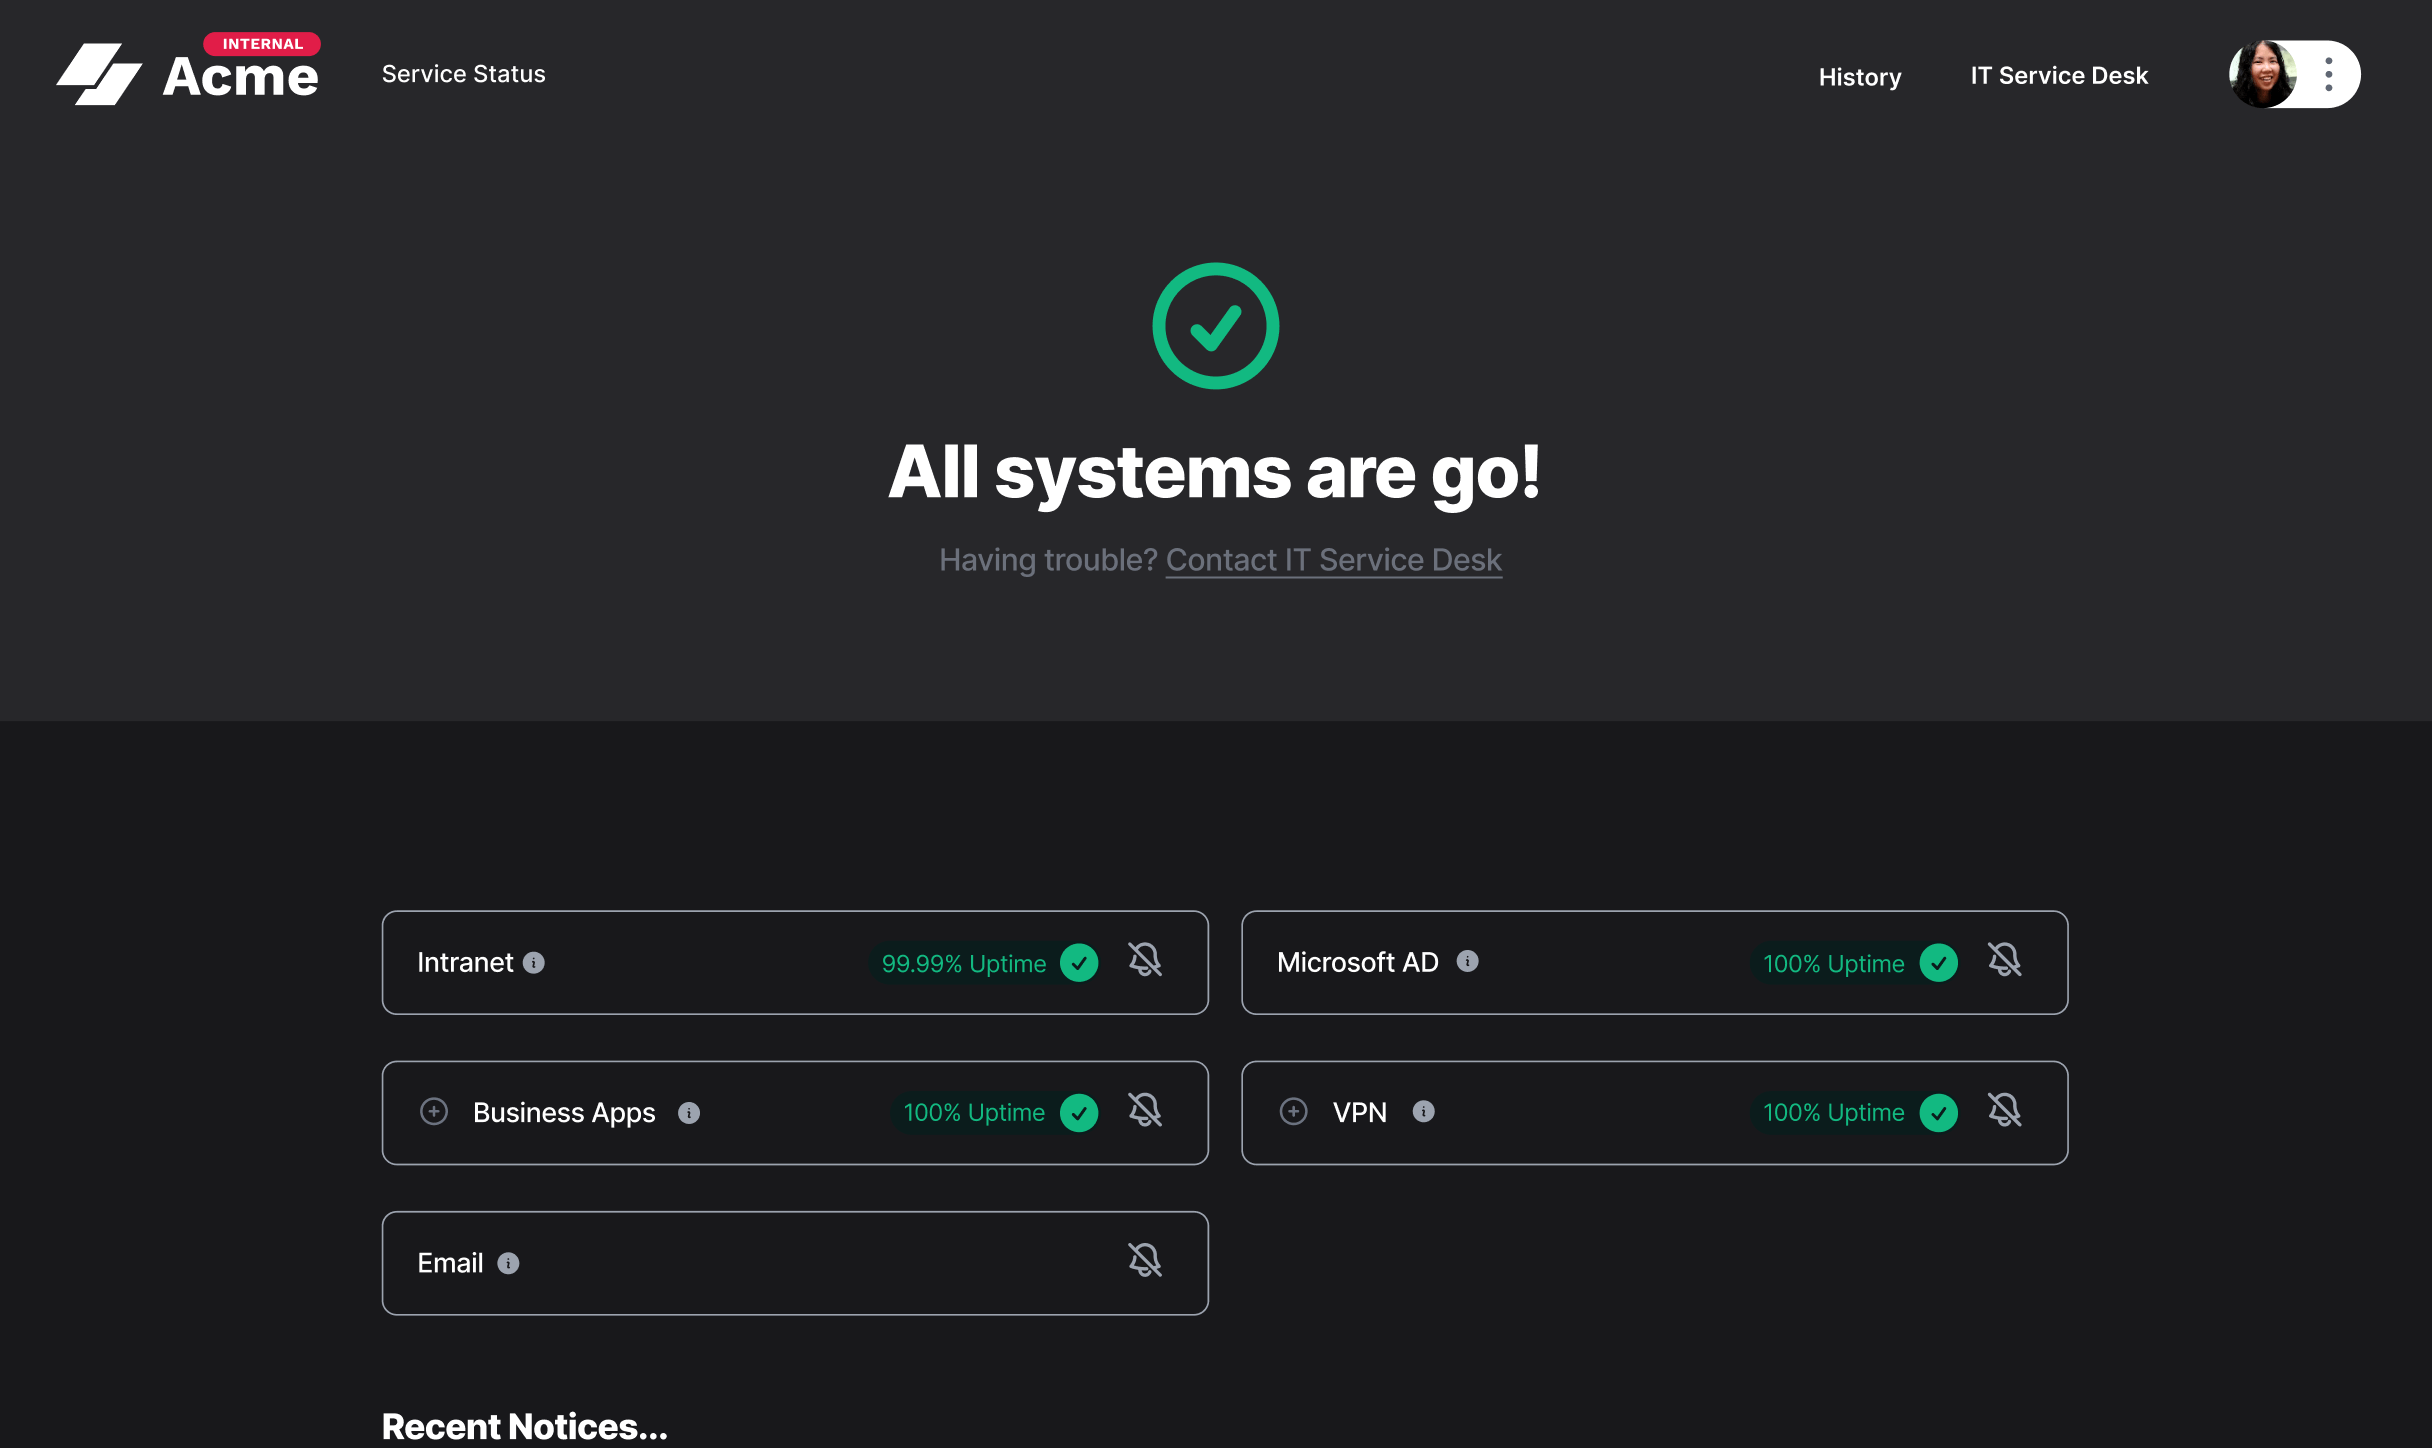Expand the VPN service group

pos(1293,1112)
